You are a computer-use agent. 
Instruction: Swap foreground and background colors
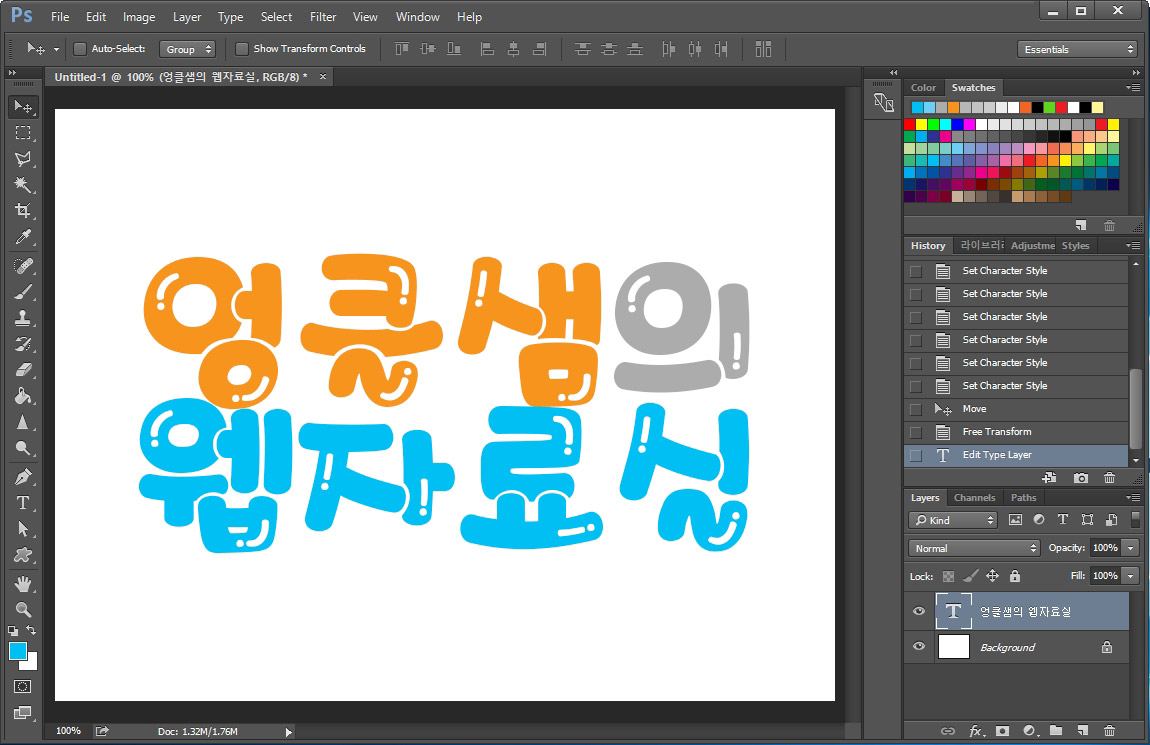[x=32, y=630]
